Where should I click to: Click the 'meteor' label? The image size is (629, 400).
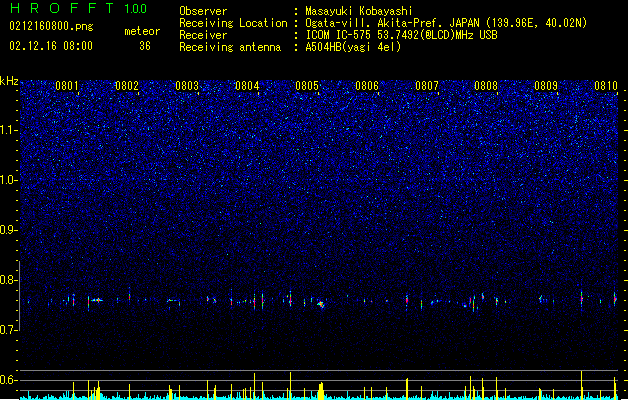coord(142,31)
